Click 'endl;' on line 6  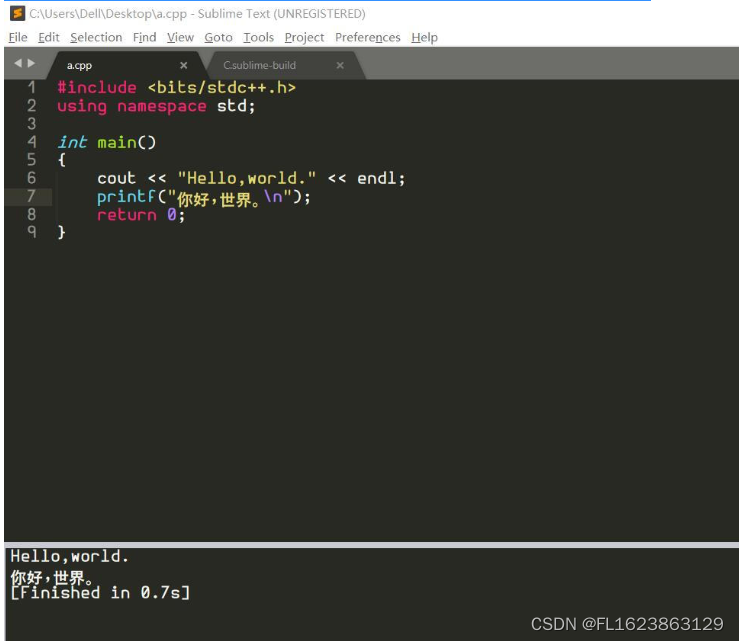tap(381, 178)
